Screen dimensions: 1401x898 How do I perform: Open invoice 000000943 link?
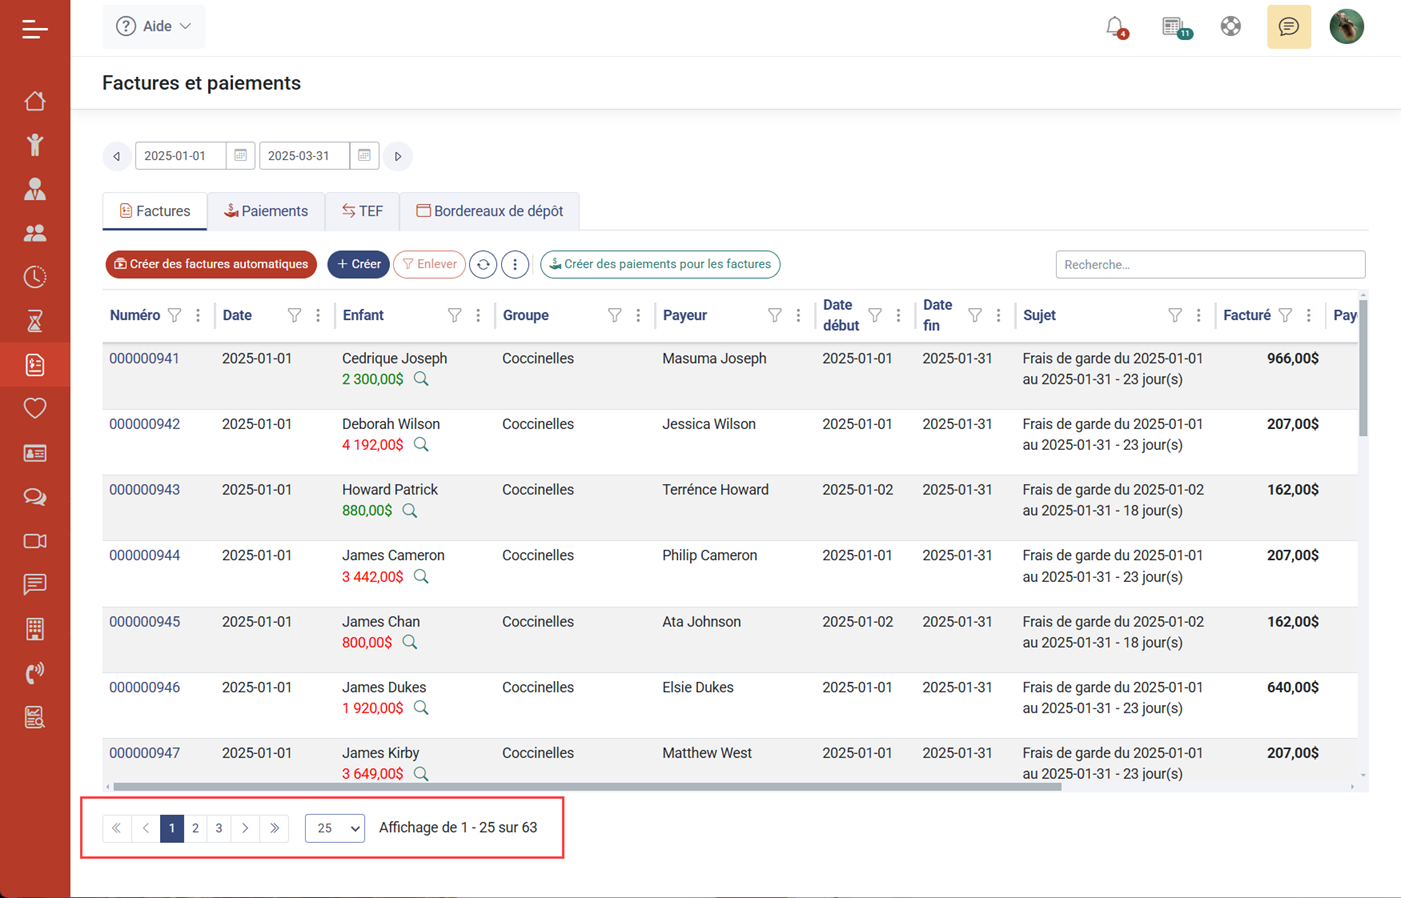[x=145, y=490]
